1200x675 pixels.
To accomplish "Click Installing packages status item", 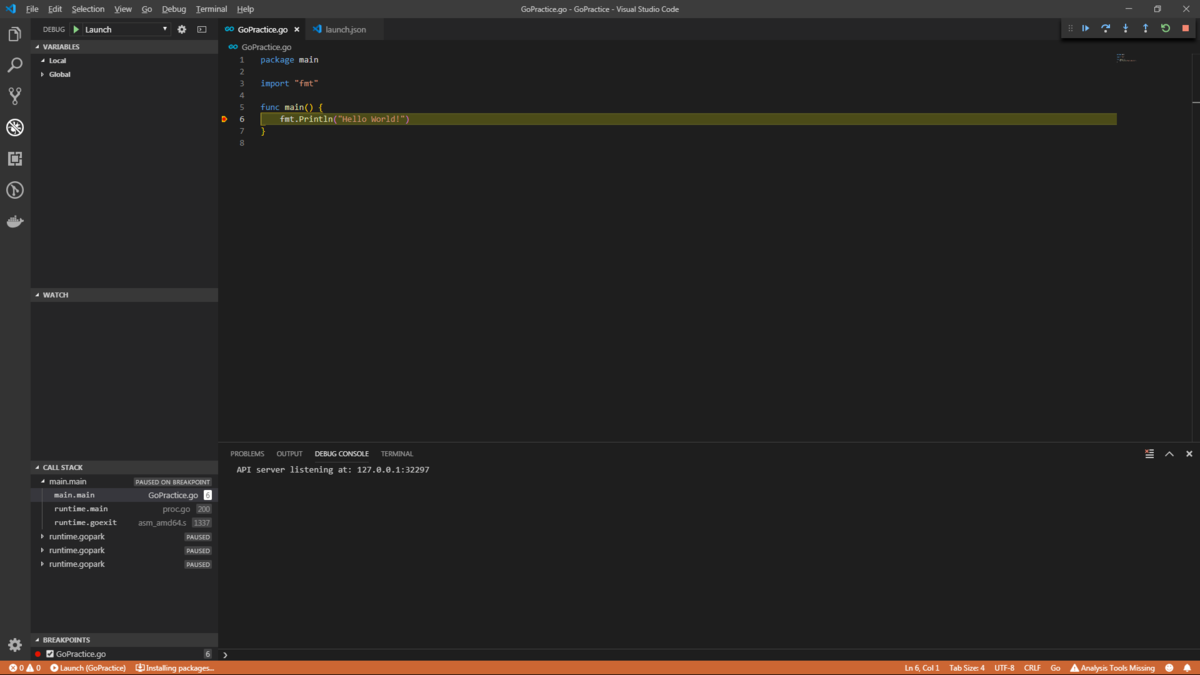I will tap(175, 668).
